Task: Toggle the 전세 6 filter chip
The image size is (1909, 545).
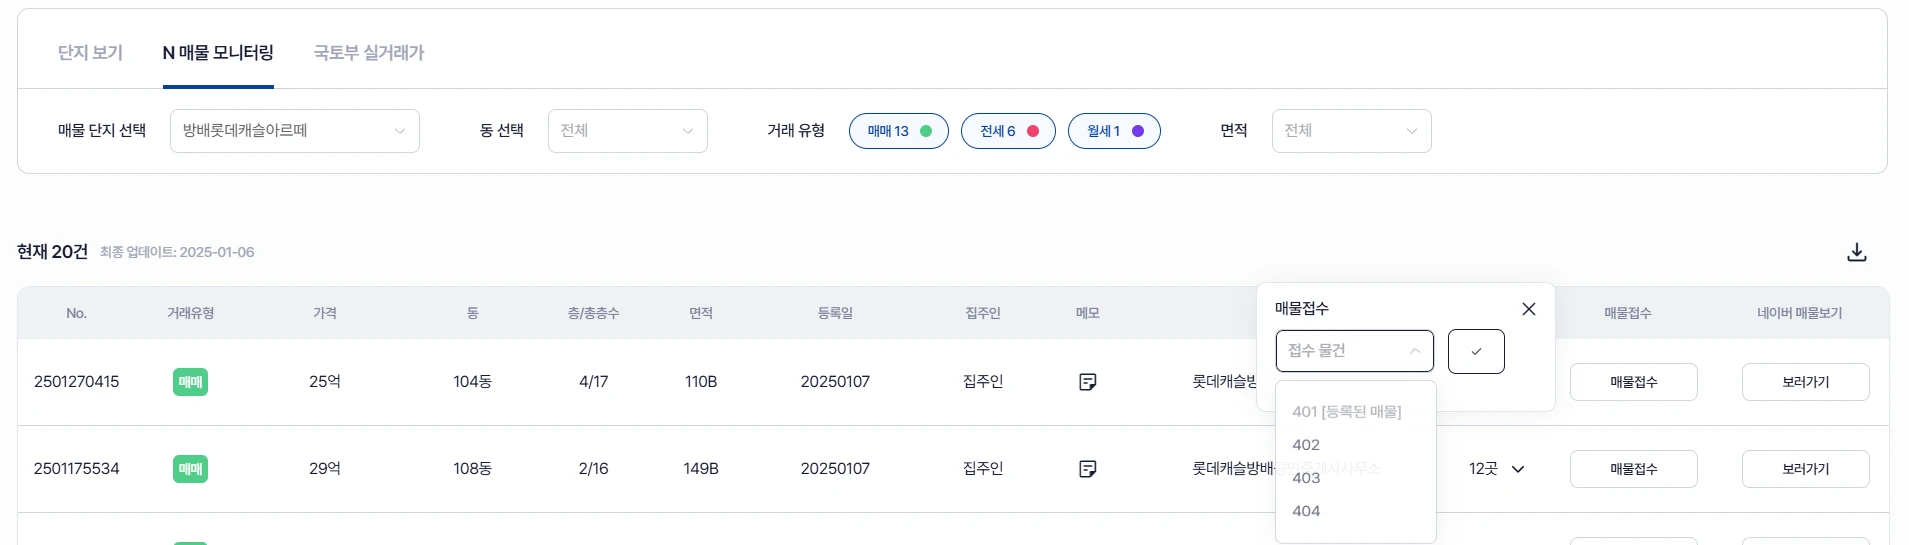Action: click(x=1008, y=131)
